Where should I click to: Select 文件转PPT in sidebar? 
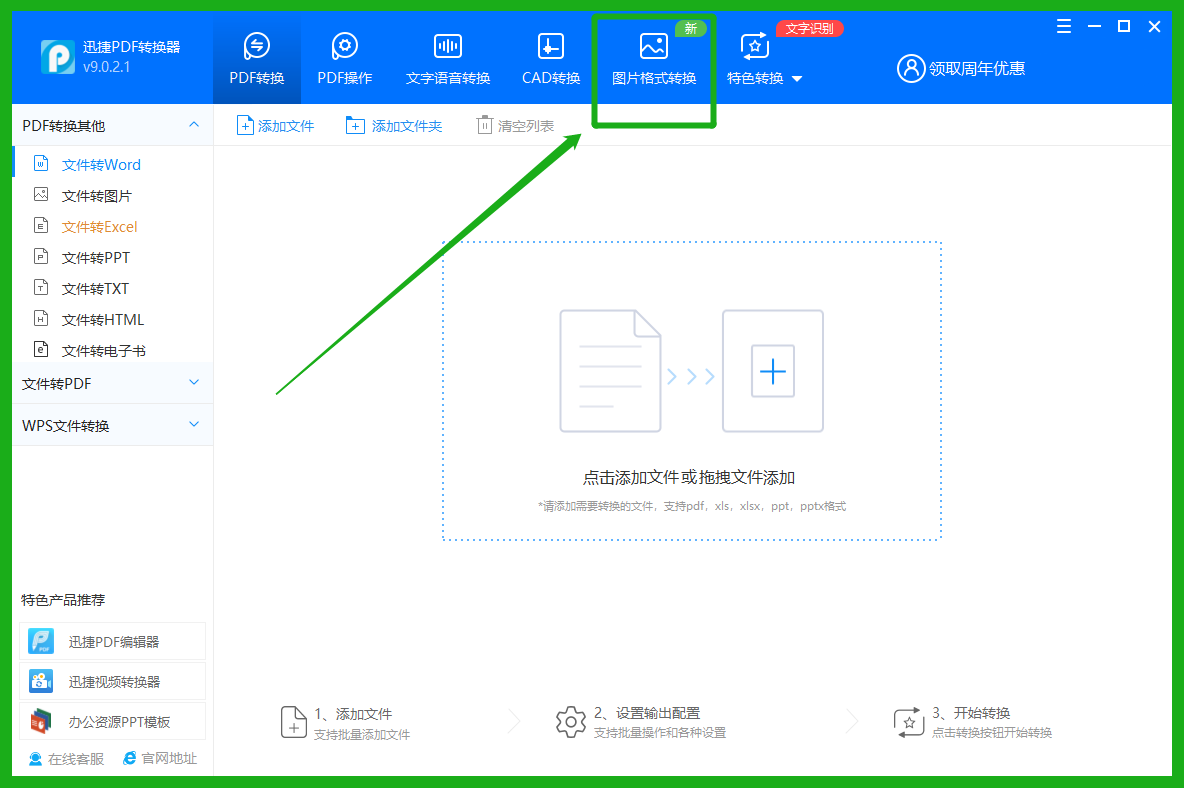pyautogui.click(x=113, y=257)
